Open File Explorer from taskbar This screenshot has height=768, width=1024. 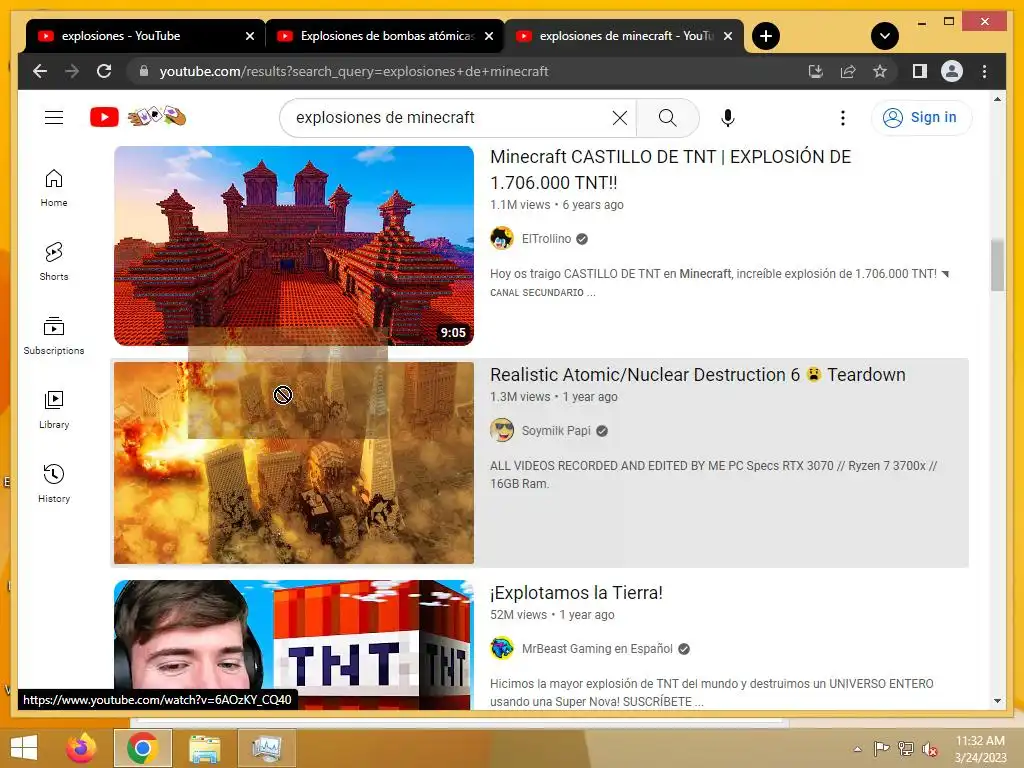pyautogui.click(x=204, y=748)
